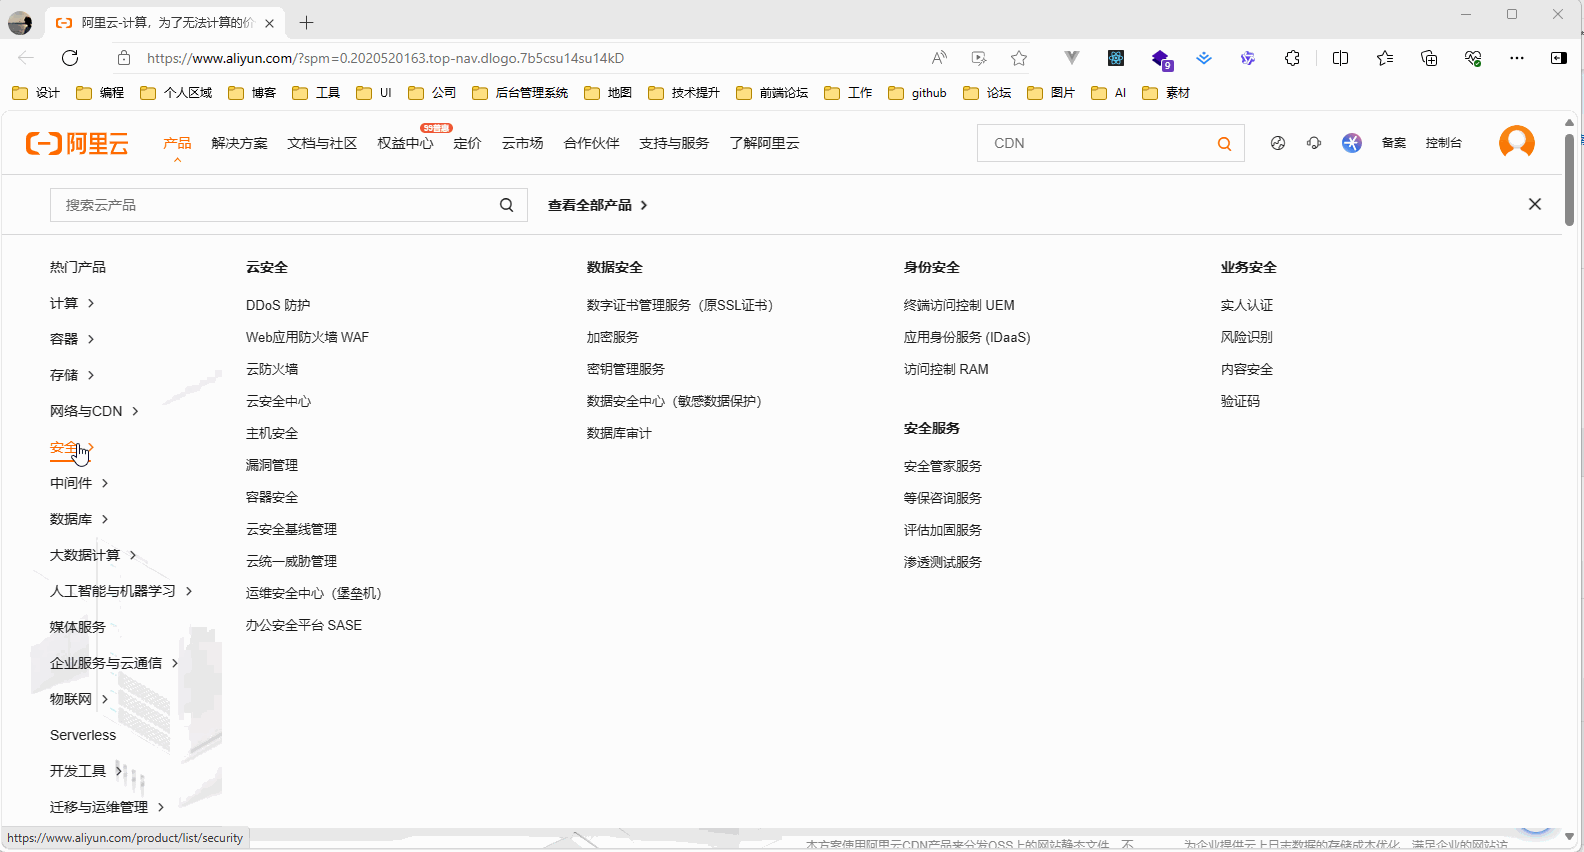Click the orange search icon in the CDN box
1584x852 pixels.
click(1224, 144)
